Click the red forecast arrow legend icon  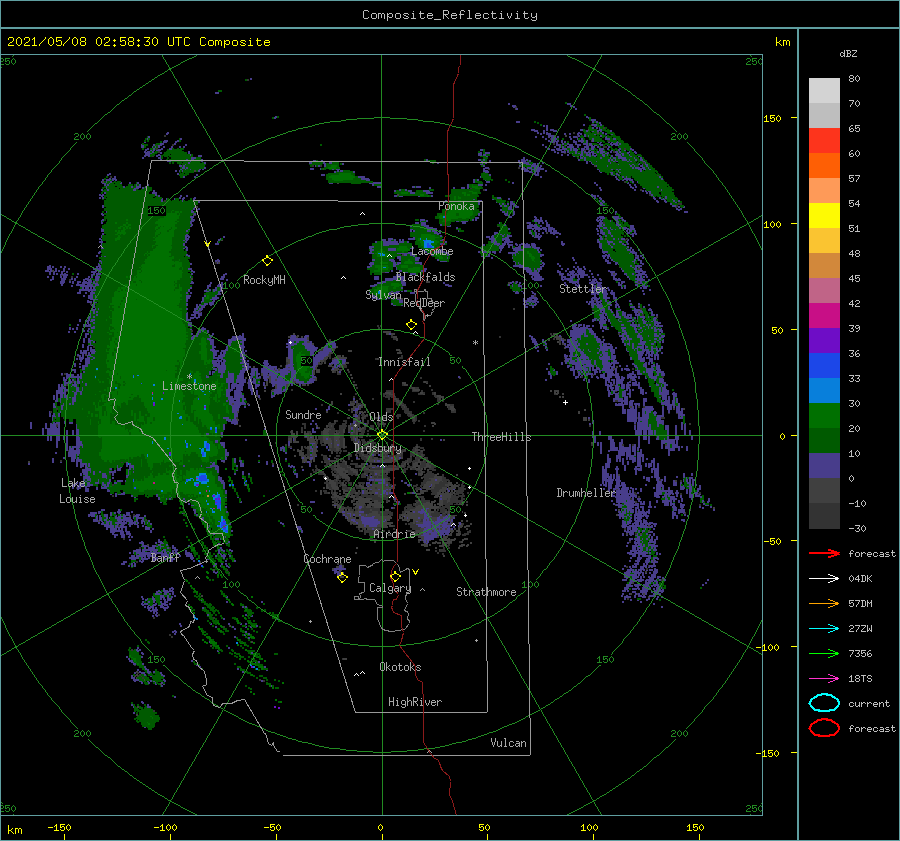coord(824,553)
